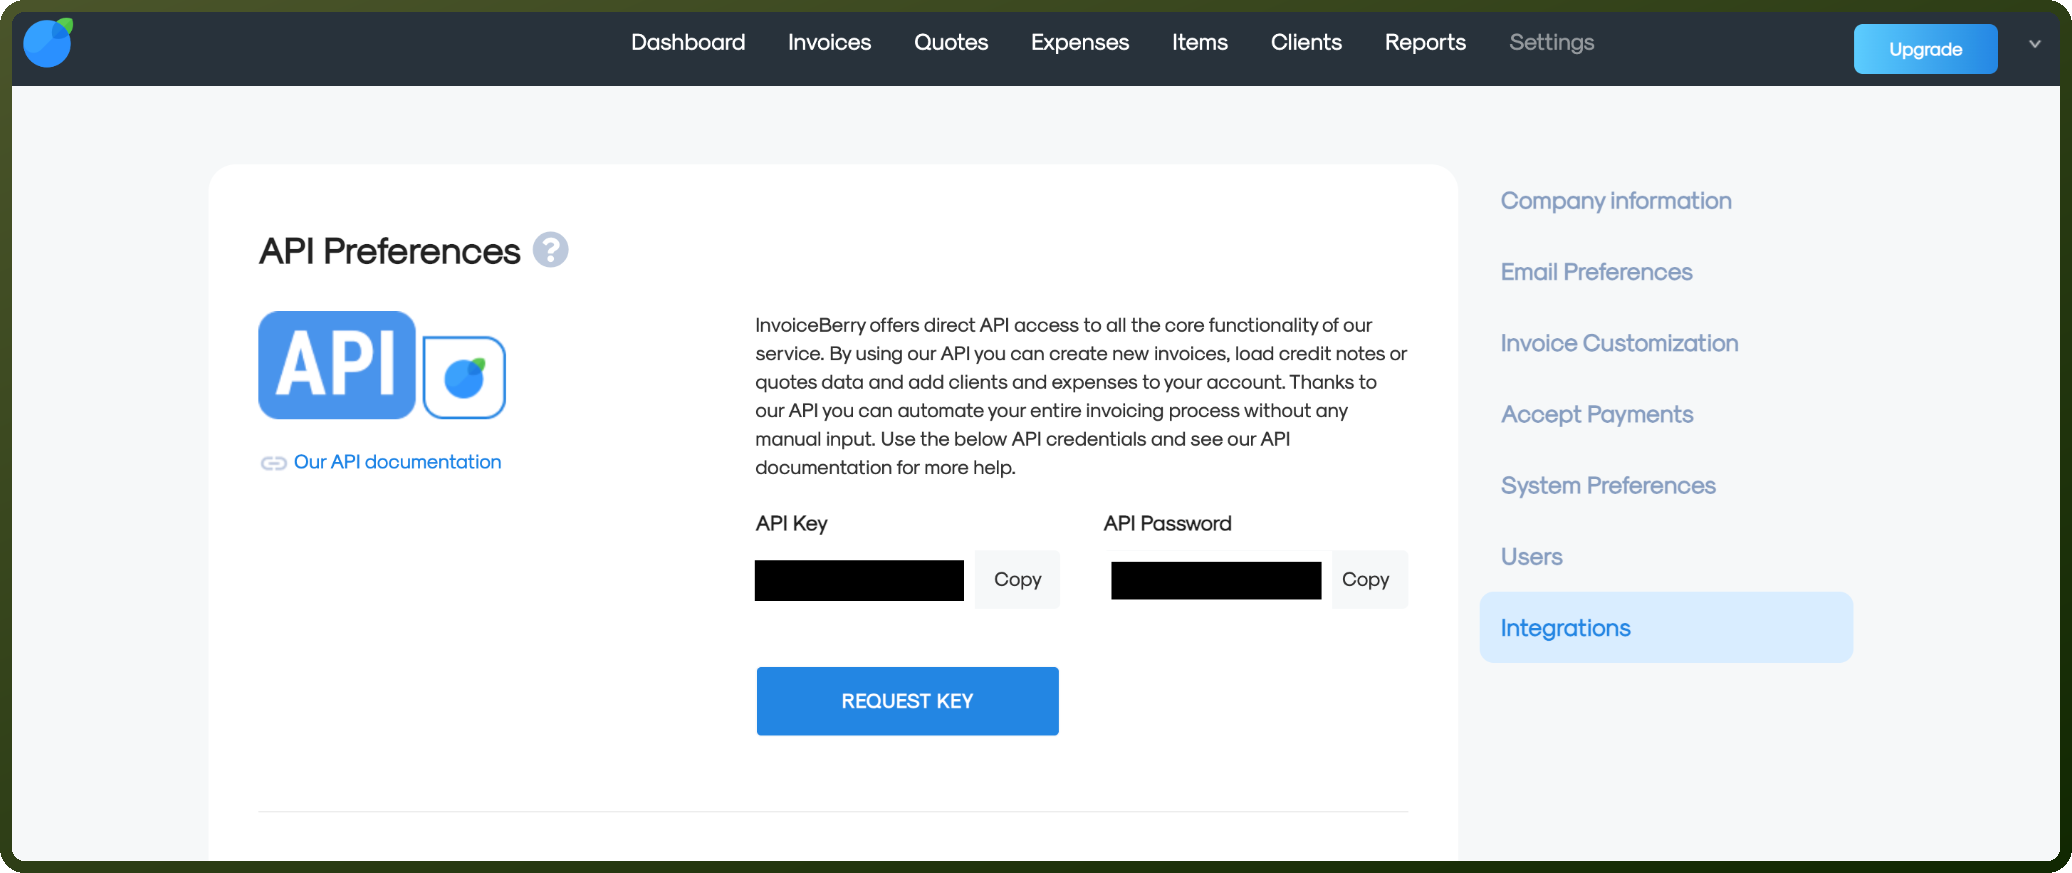
Task: Open System Preferences in the sidebar
Action: 1608,485
